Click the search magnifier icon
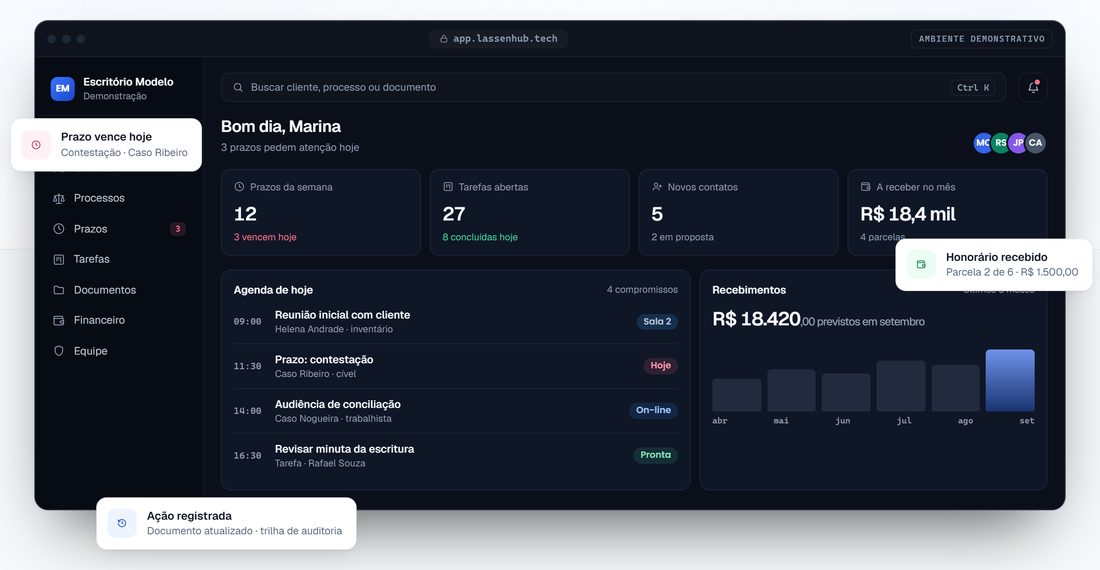The height and width of the screenshot is (570, 1100). (x=238, y=88)
